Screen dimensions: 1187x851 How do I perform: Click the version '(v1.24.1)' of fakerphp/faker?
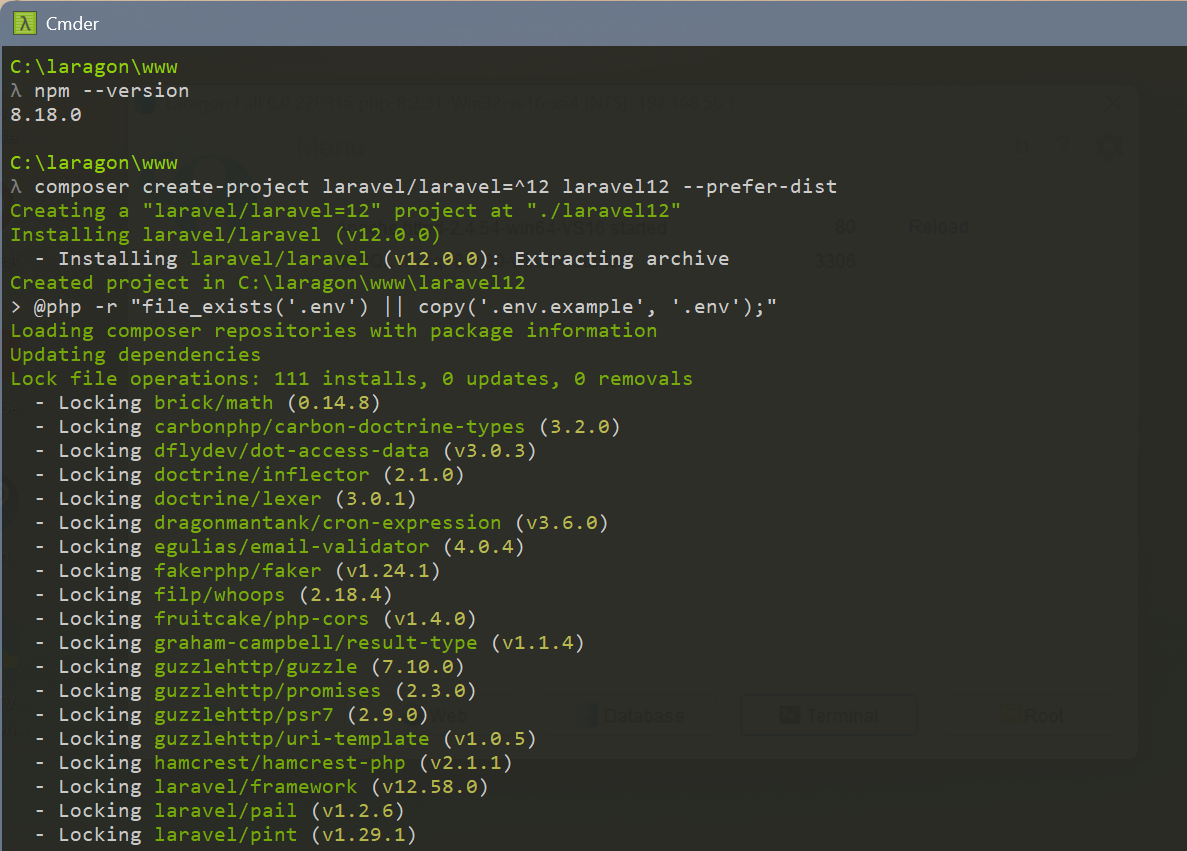[388, 572]
